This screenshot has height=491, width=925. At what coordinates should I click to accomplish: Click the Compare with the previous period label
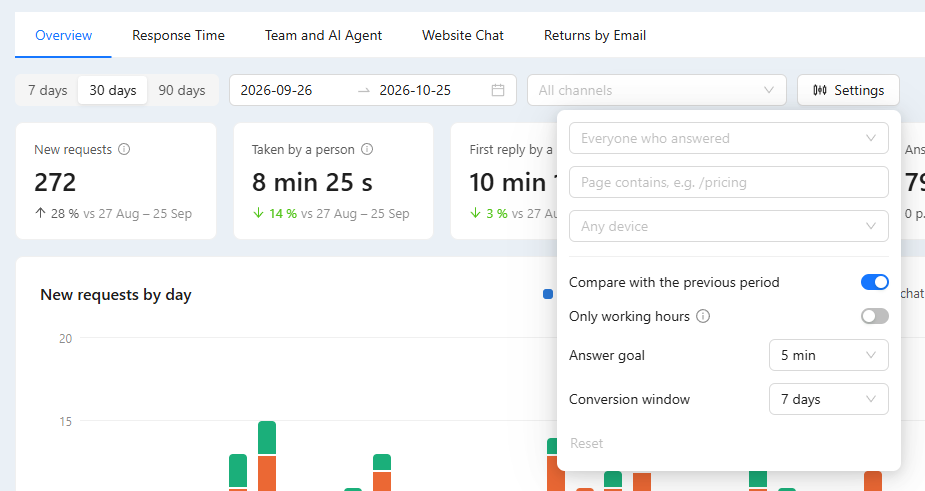(674, 282)
